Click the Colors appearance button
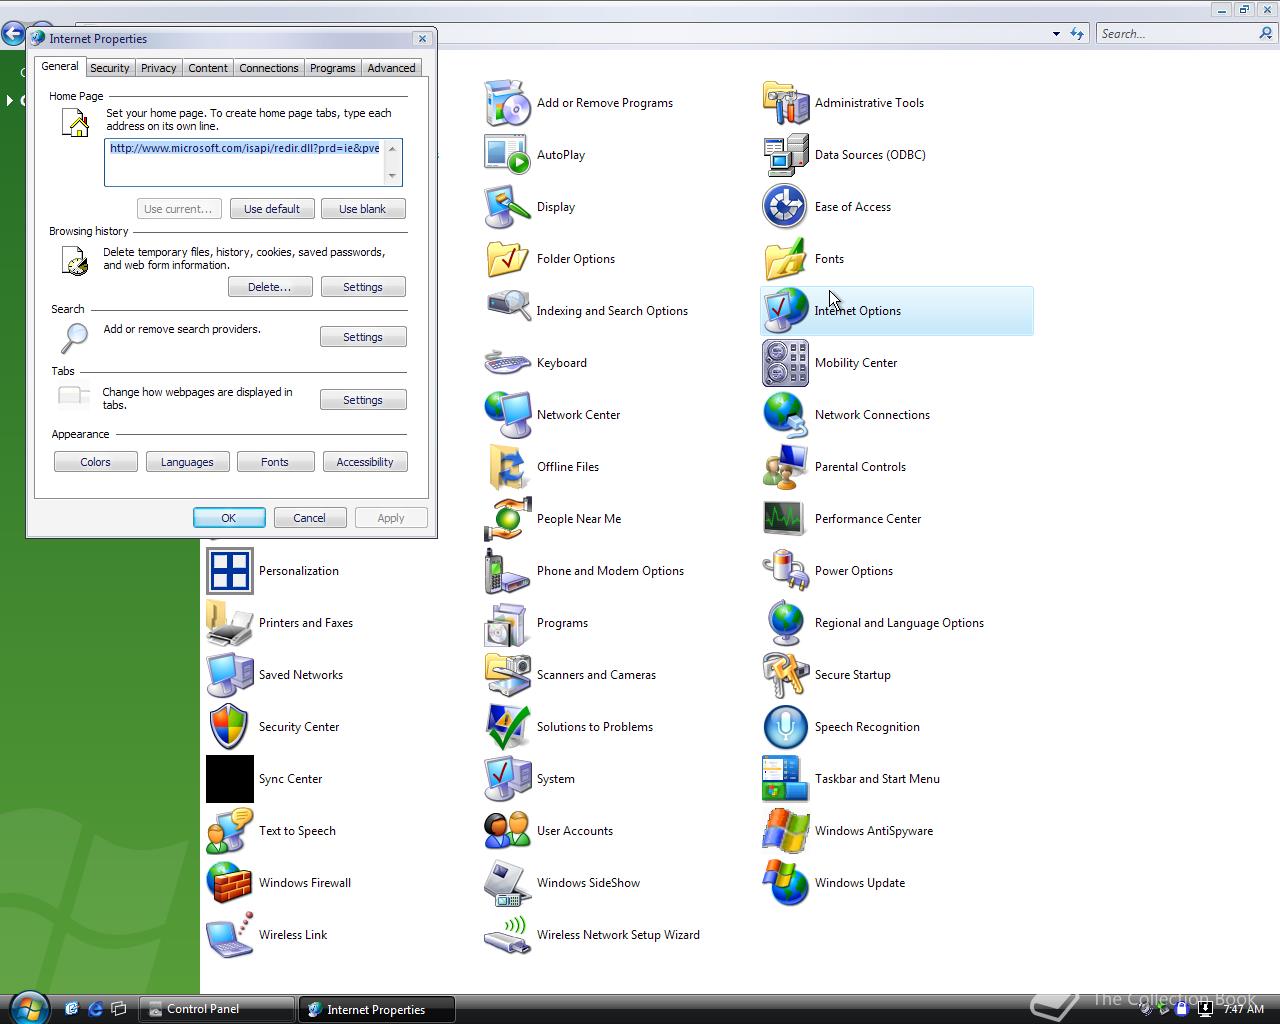This screenshot has height=1024, width=1280. (96, 462)
